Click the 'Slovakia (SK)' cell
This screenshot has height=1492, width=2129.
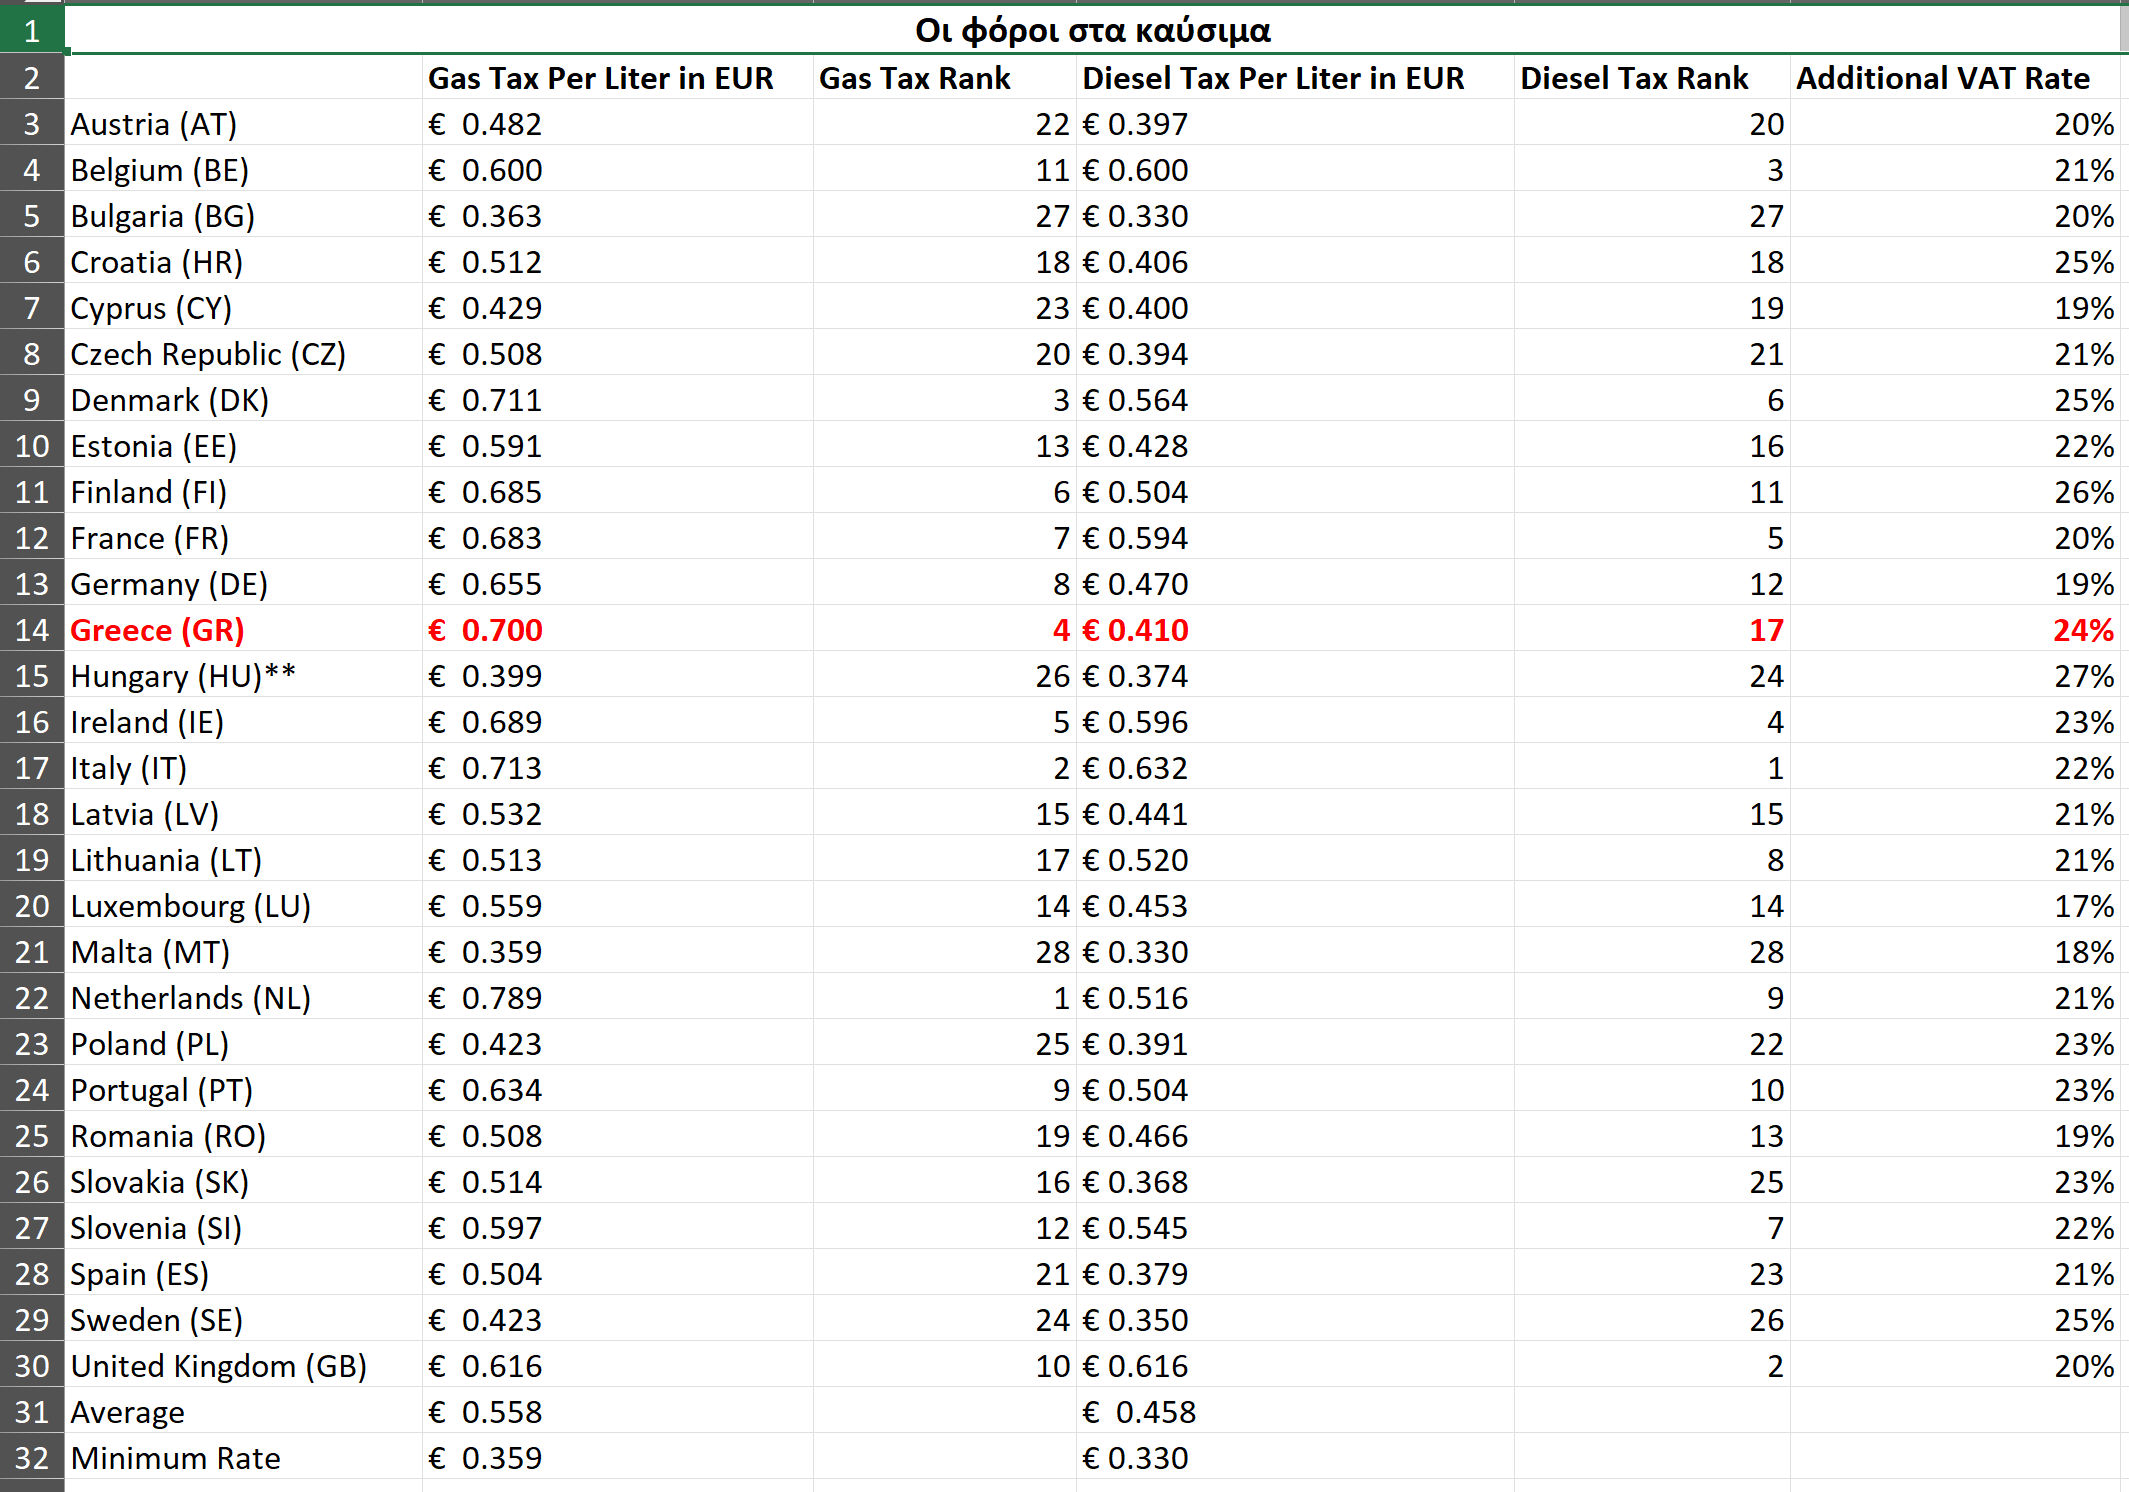243,1182
